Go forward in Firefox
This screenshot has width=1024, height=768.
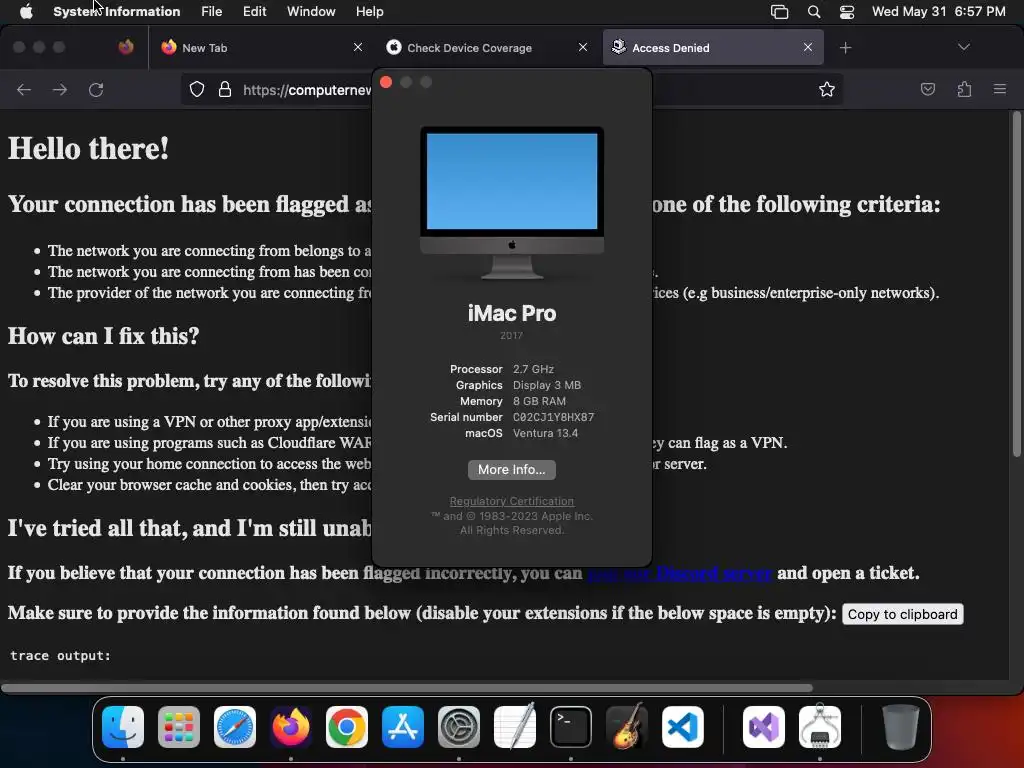click(x=59, y=89)
